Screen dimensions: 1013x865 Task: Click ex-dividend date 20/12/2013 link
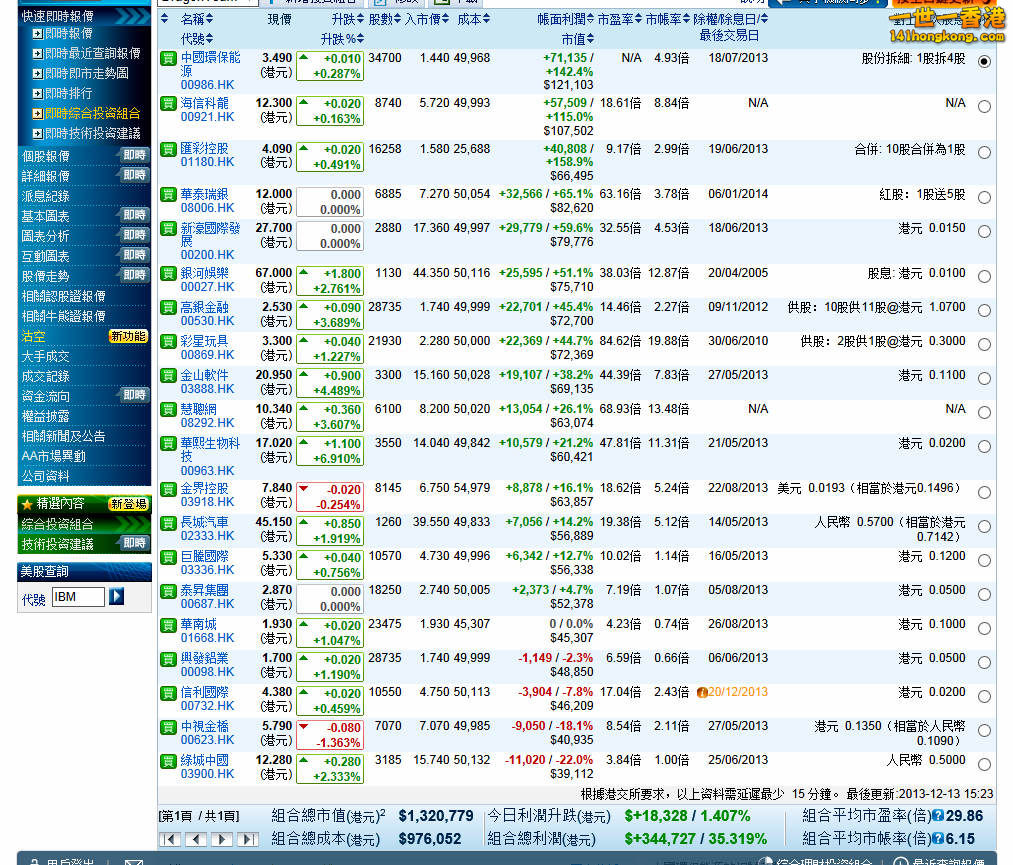click(738, 693)
